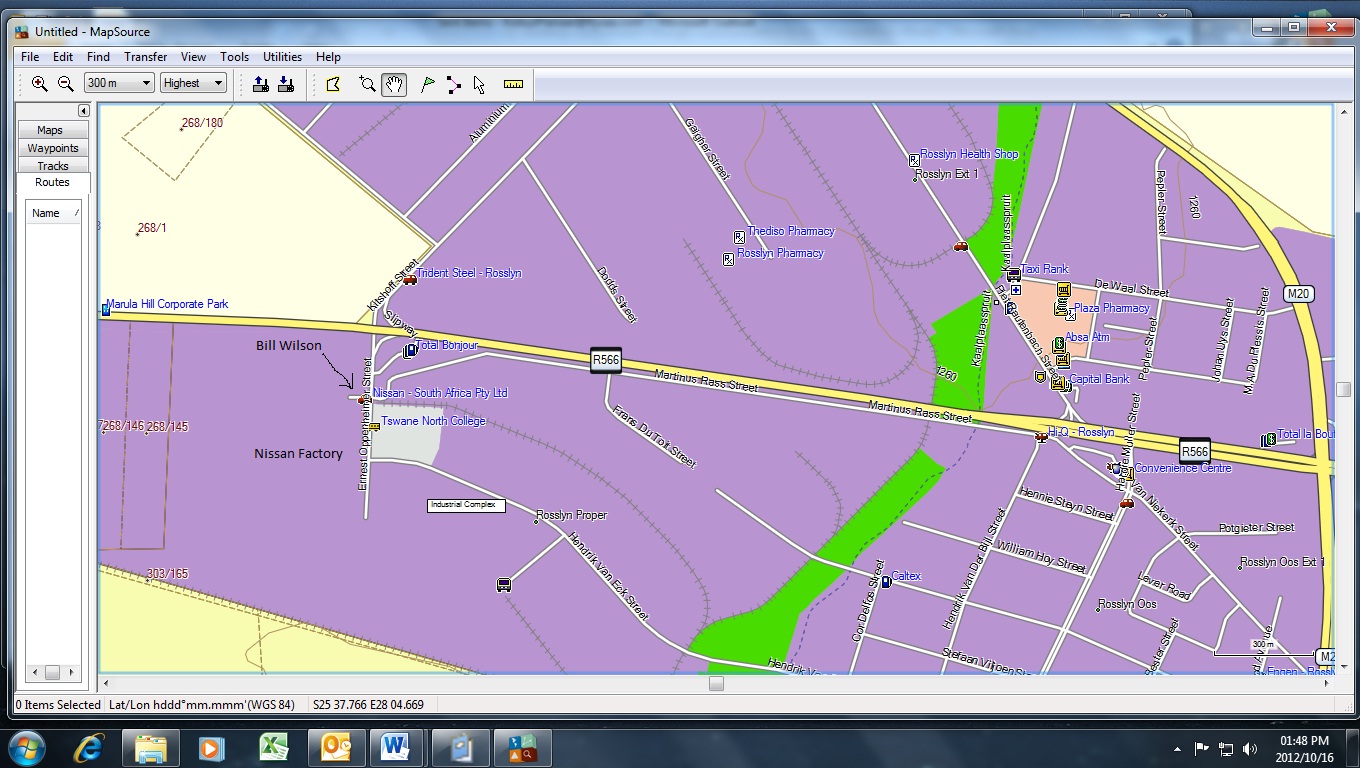Open the Edit menu
This screenshot has width=1360, height=768.
63,57
